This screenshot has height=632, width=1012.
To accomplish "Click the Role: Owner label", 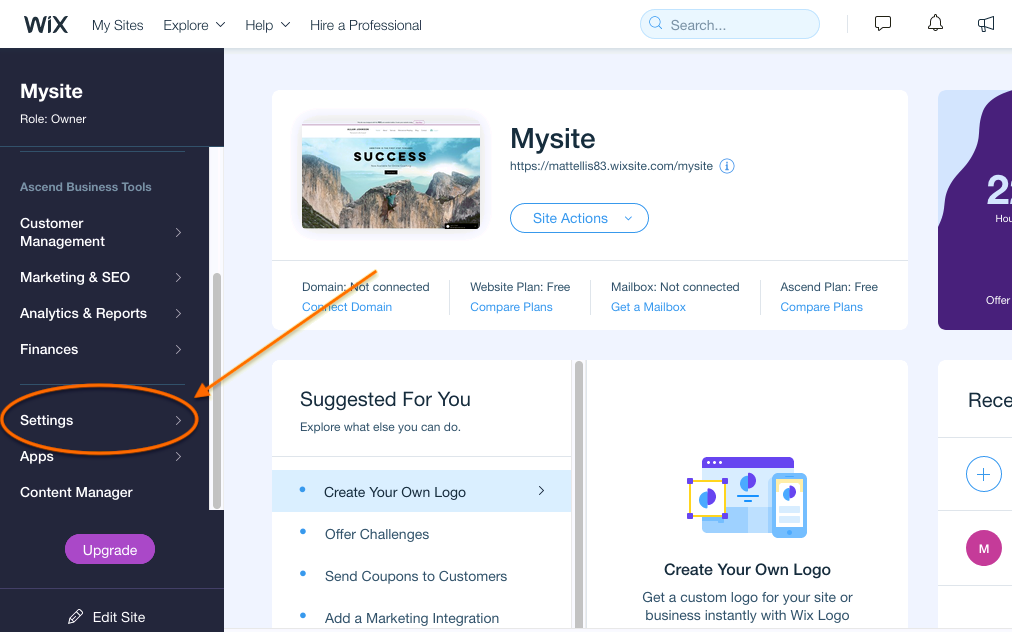I will [53, 119].
